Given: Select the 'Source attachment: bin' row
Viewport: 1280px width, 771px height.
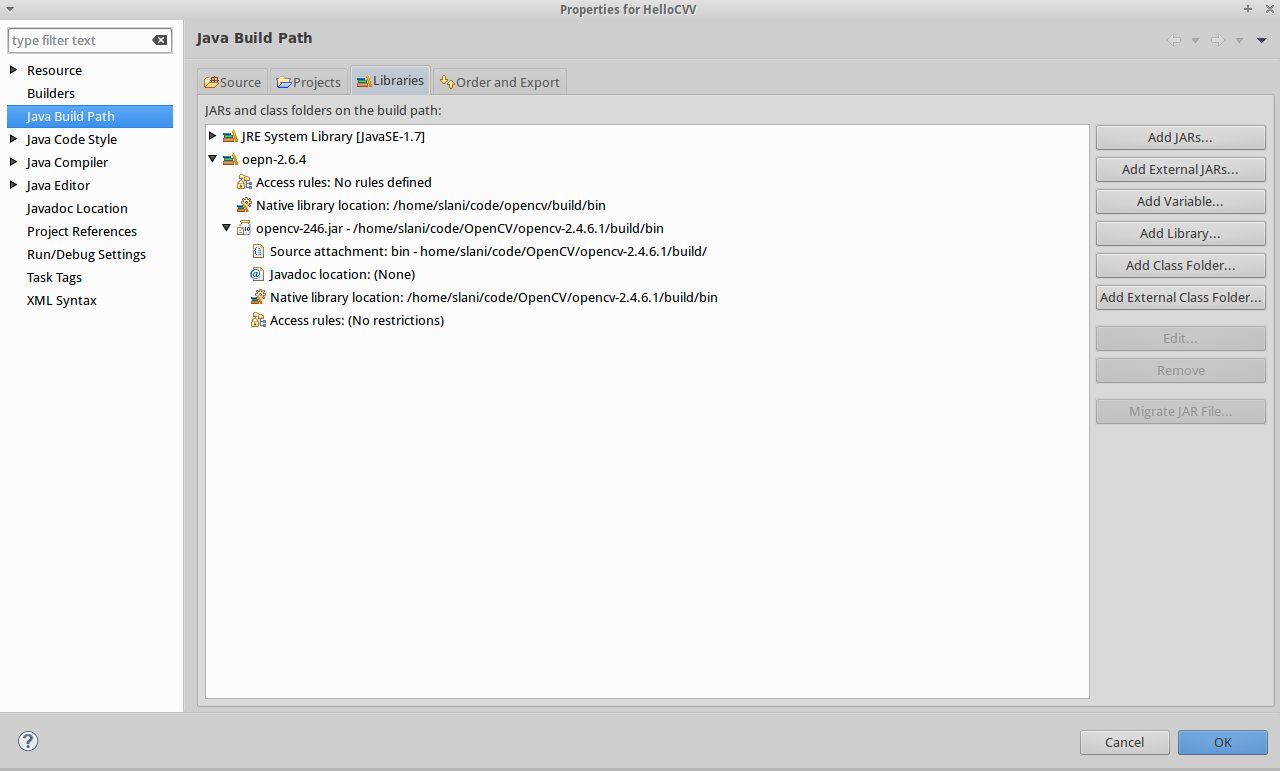Looking at the screenshot, I should click(x=488, y=251).
